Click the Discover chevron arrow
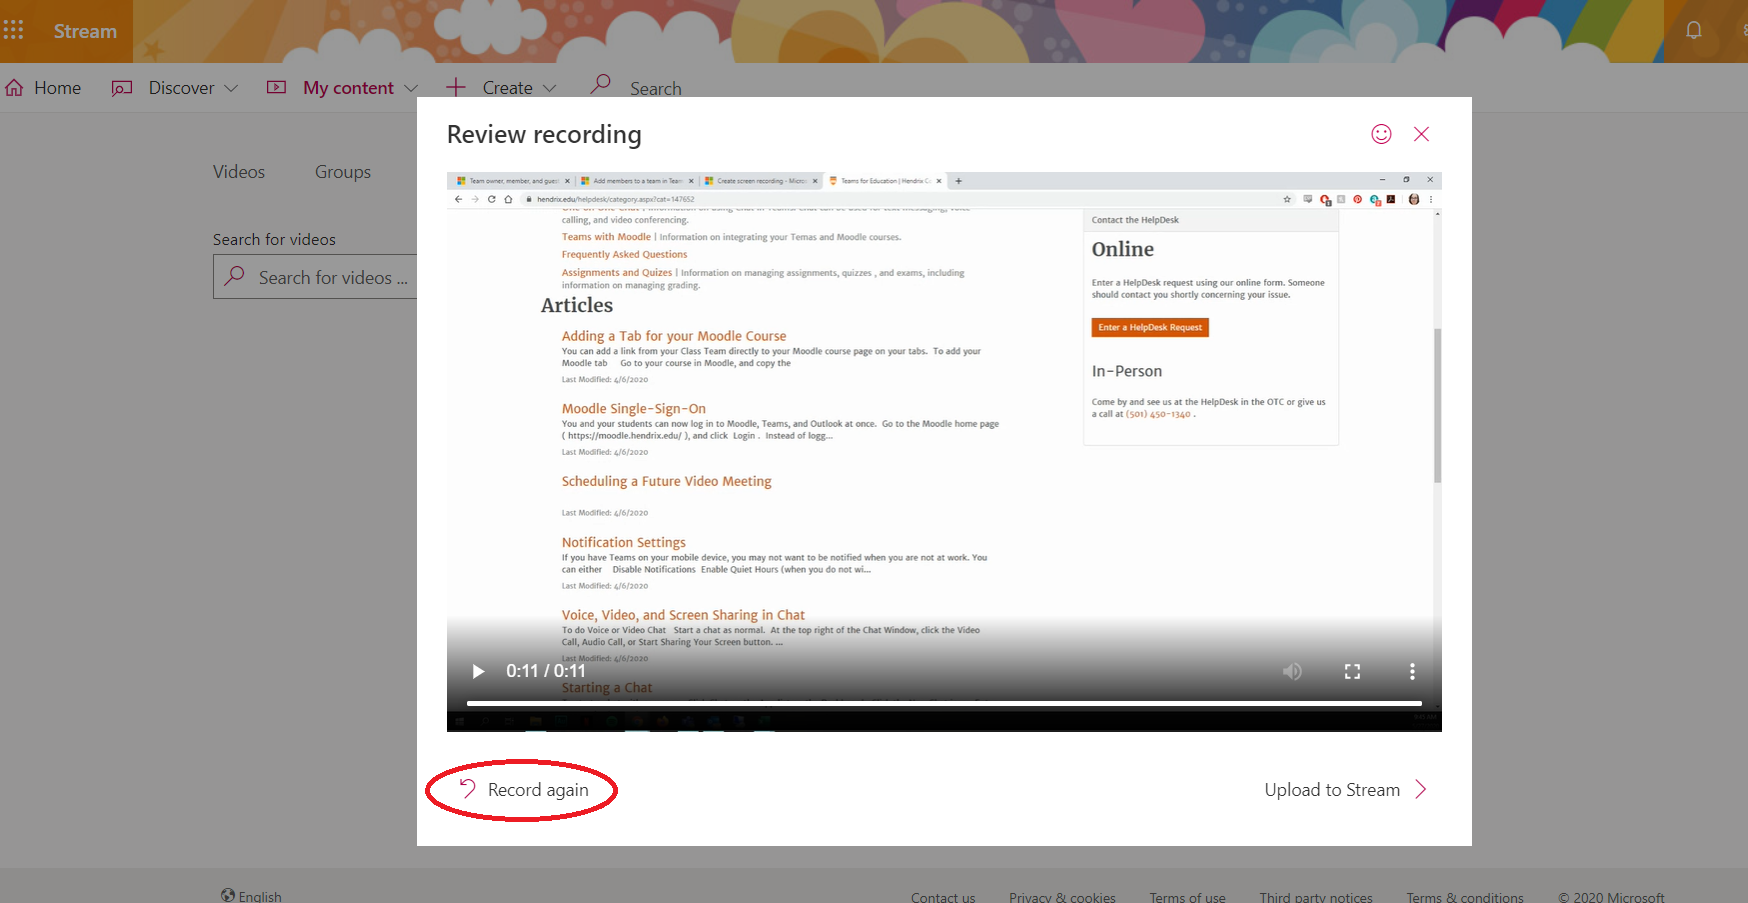1748x903 pixels. point(231,88)
